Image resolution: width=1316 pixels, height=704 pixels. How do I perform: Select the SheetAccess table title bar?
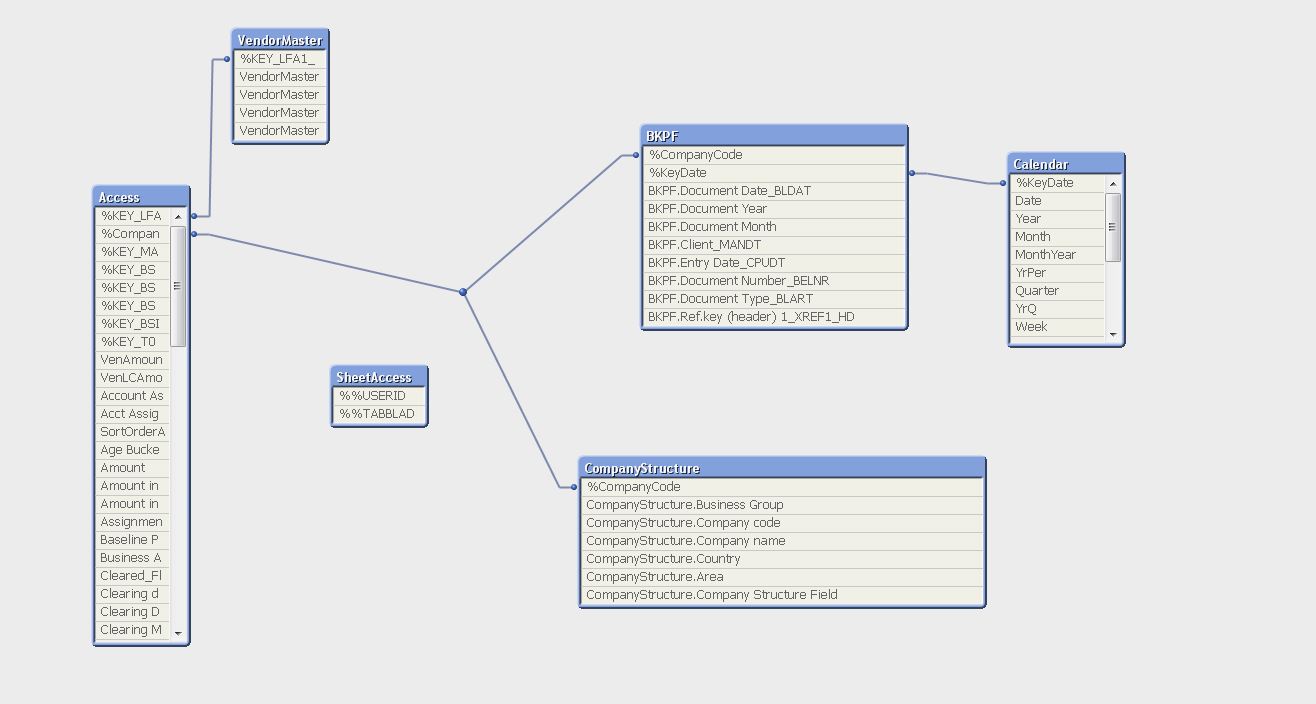click(x=379, y=377)
